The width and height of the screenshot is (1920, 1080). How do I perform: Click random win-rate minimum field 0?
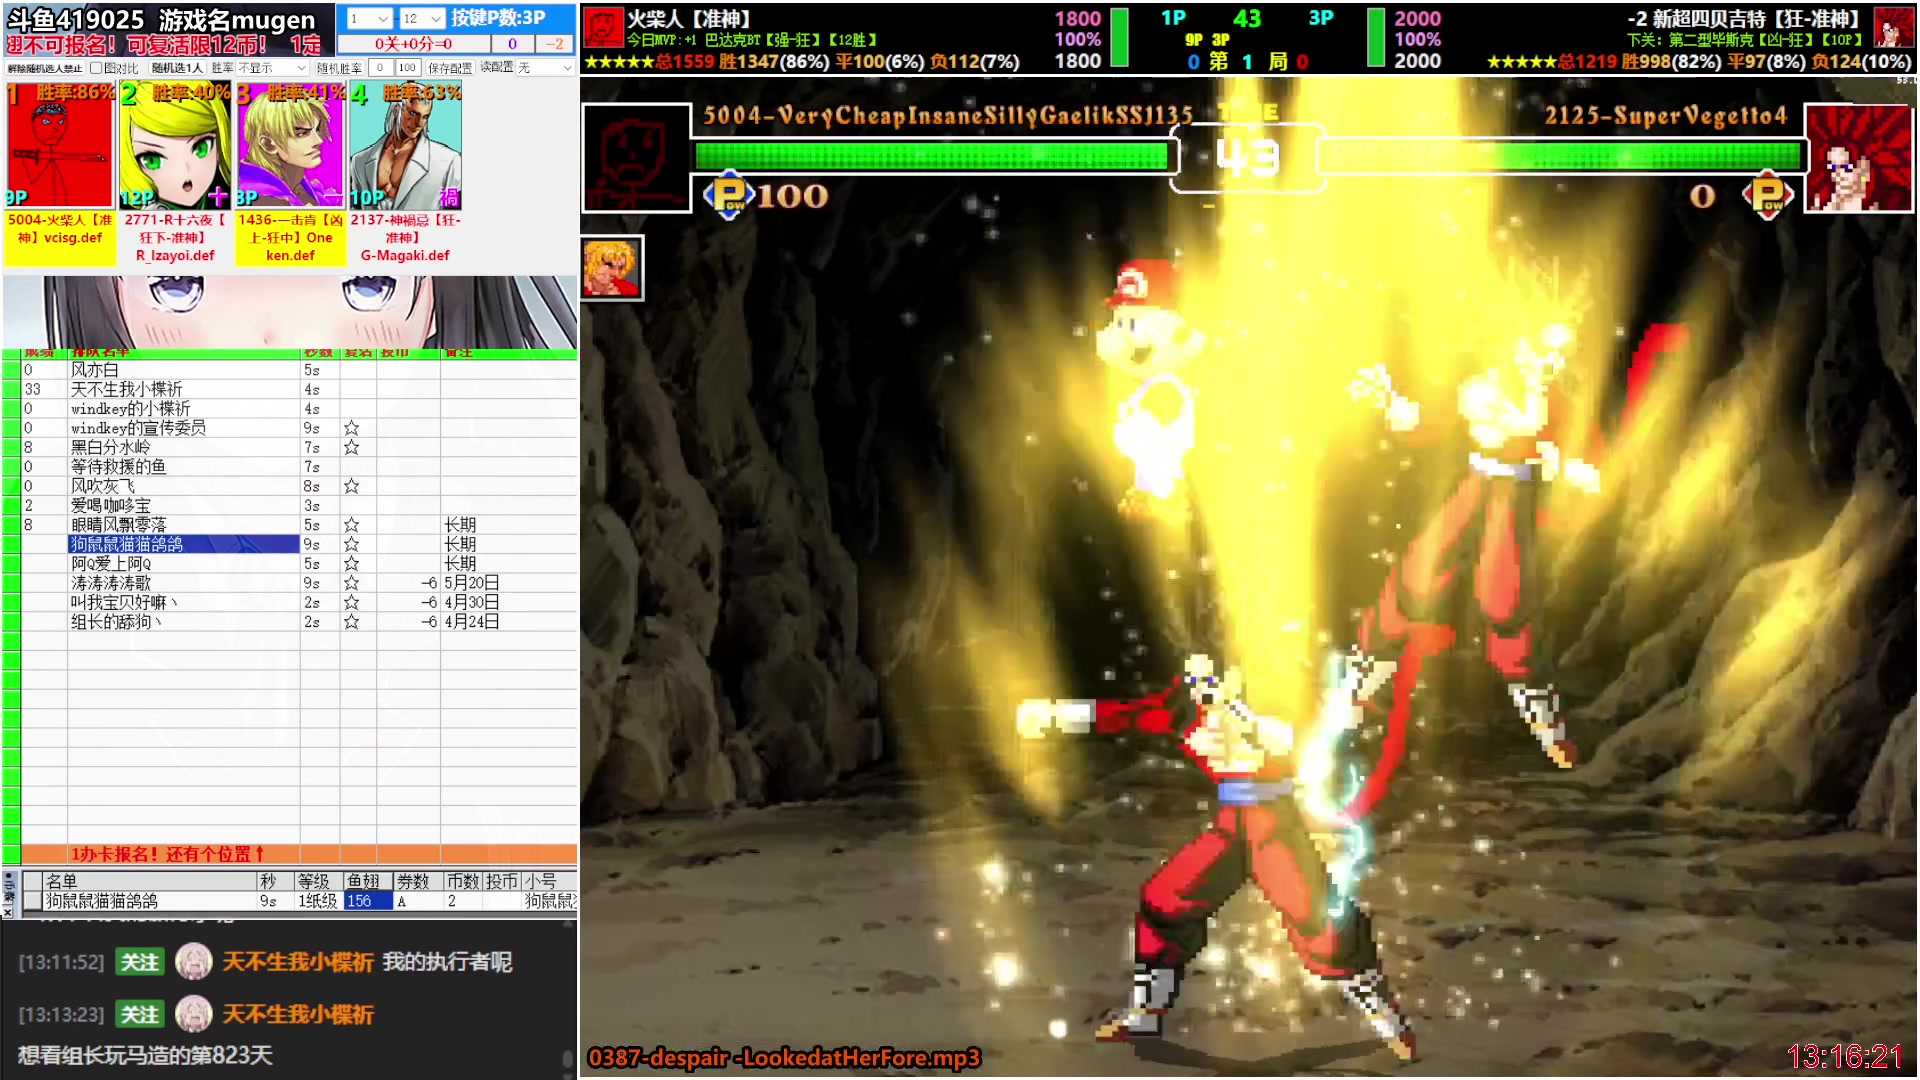tap(380, 68)
